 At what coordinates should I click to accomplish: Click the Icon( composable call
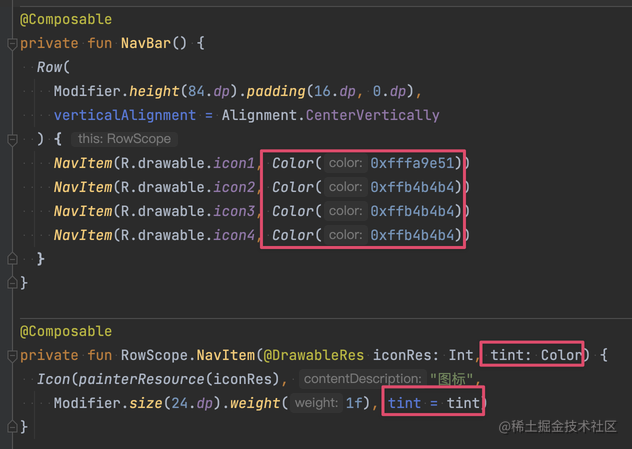pos(57,379)
